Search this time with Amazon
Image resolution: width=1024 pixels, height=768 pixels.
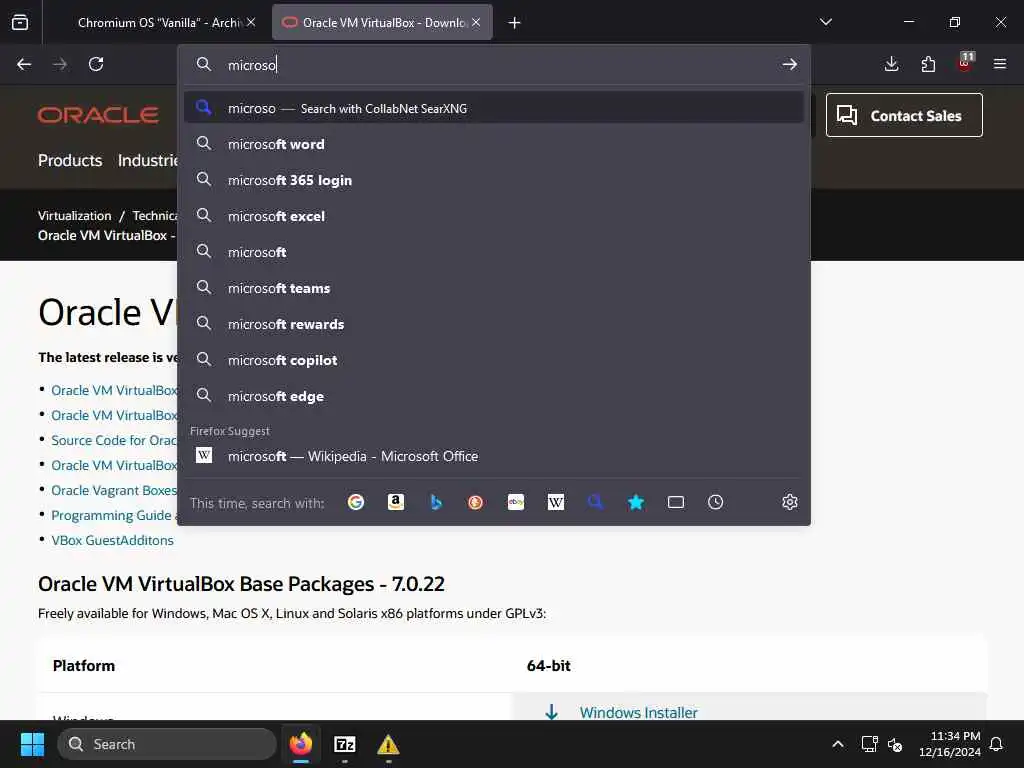point(396,502)
